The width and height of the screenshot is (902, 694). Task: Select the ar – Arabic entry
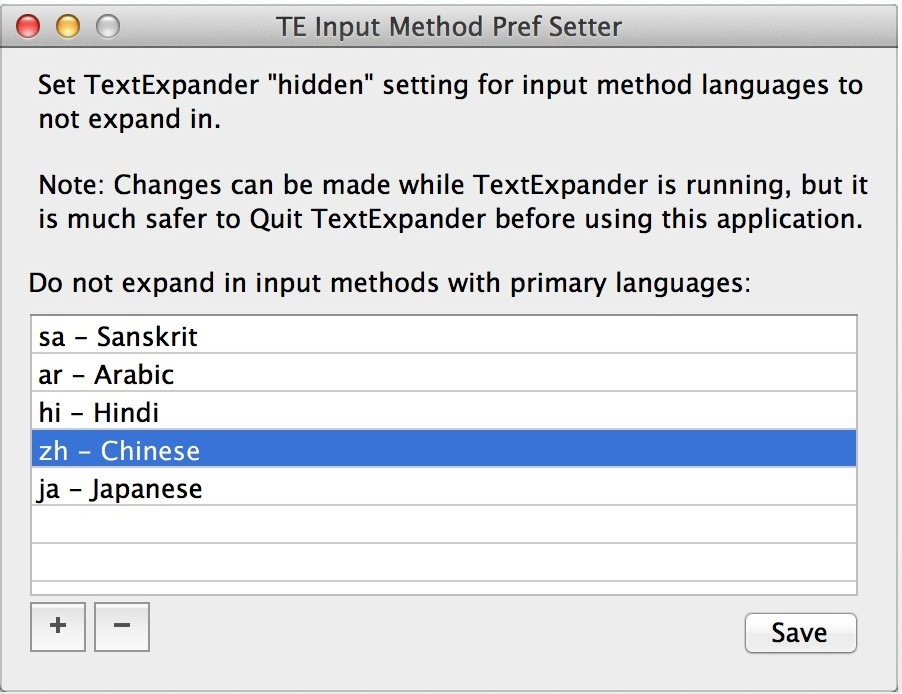click(x=444, y=373)
